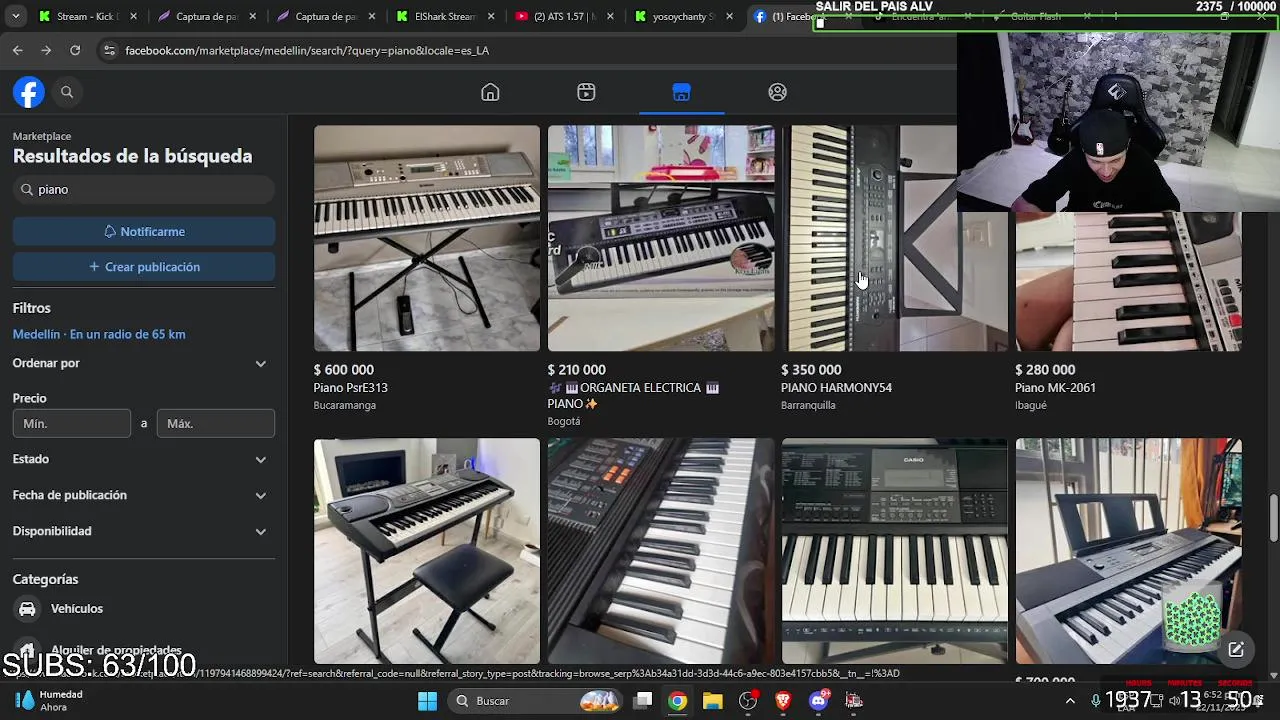Screen dimensions: 1280x720
Task: Click the Facebook search magnifier icon
Action: 67,92
